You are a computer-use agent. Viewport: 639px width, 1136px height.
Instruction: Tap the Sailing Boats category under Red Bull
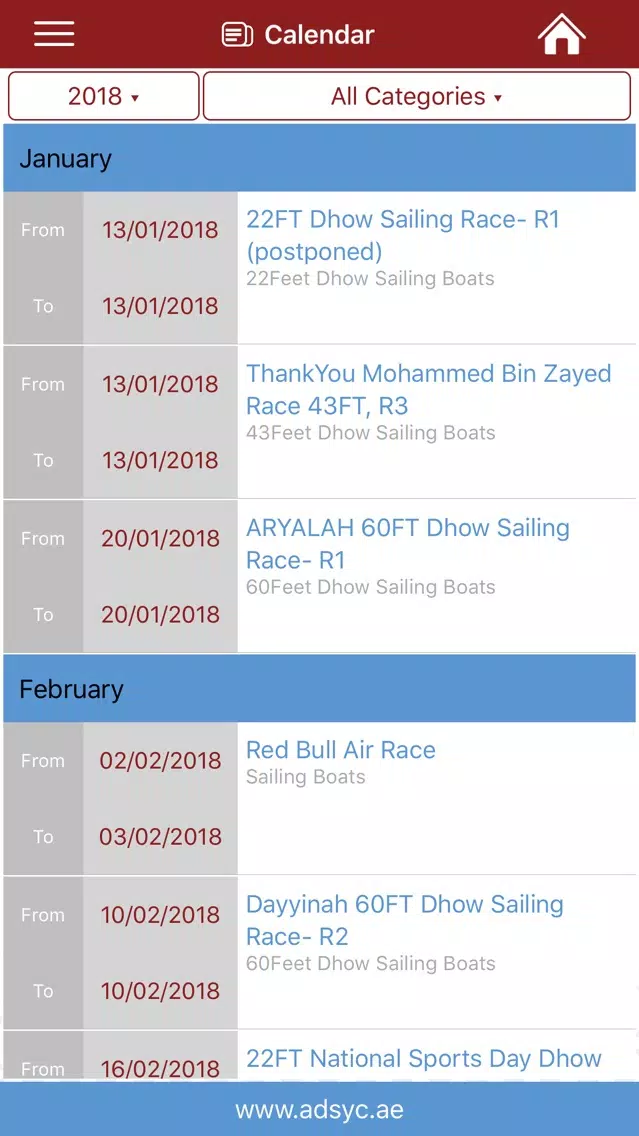[x=306, y=777]
